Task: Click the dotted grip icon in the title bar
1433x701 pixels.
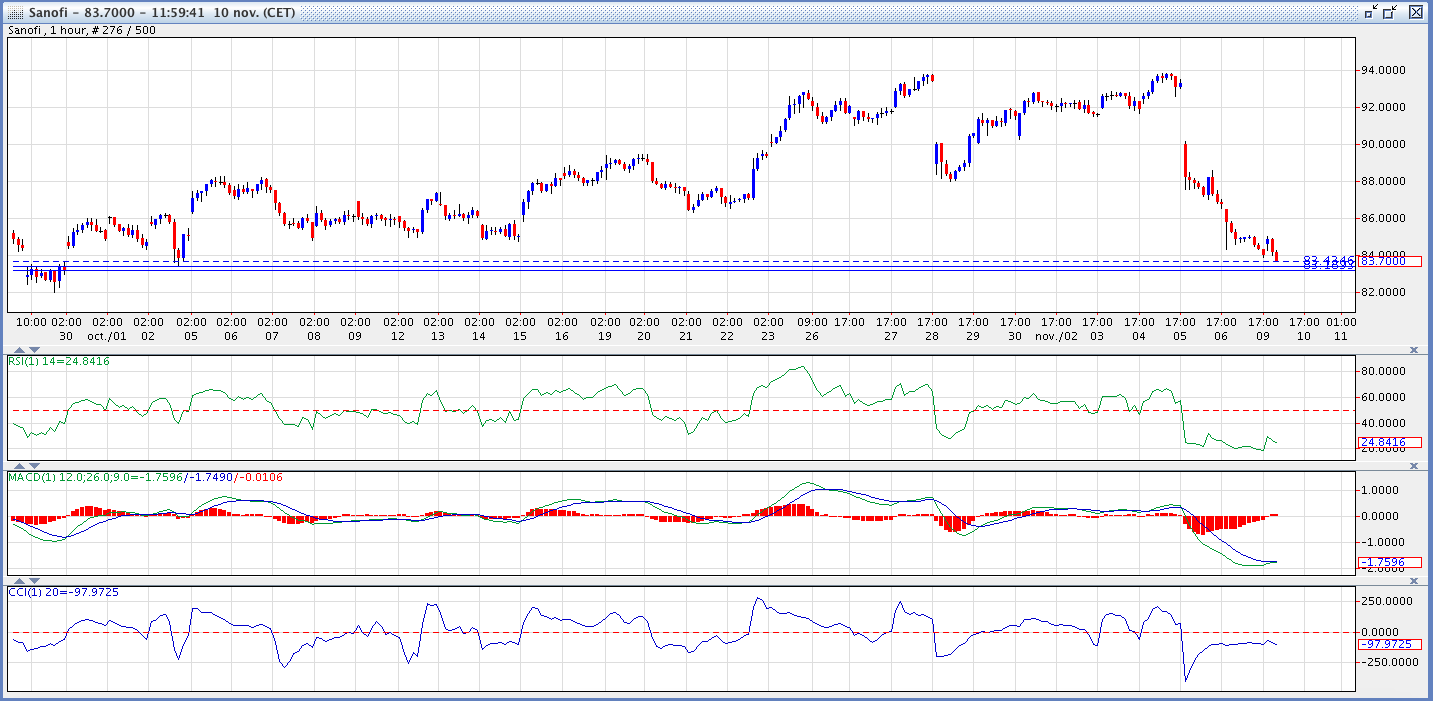Action: point(16,12)
